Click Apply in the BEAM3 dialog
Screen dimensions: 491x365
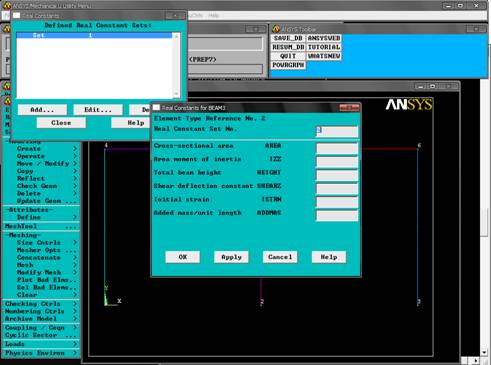click(x=231, y=257)
